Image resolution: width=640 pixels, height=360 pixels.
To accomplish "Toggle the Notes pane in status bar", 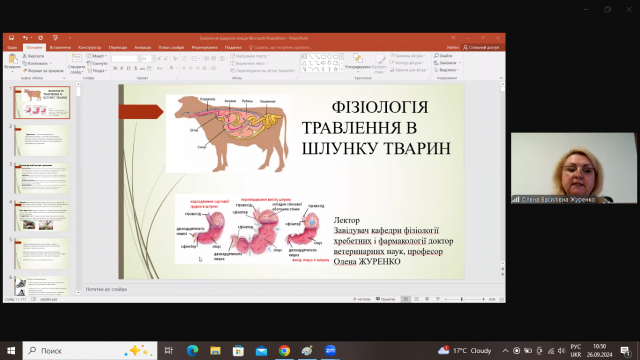I will pos(362,299).
